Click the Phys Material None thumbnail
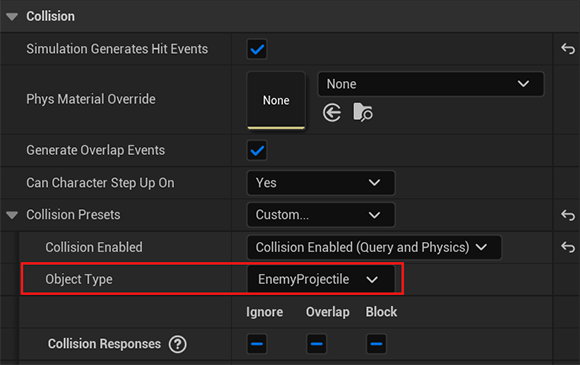 coord(276,100)
